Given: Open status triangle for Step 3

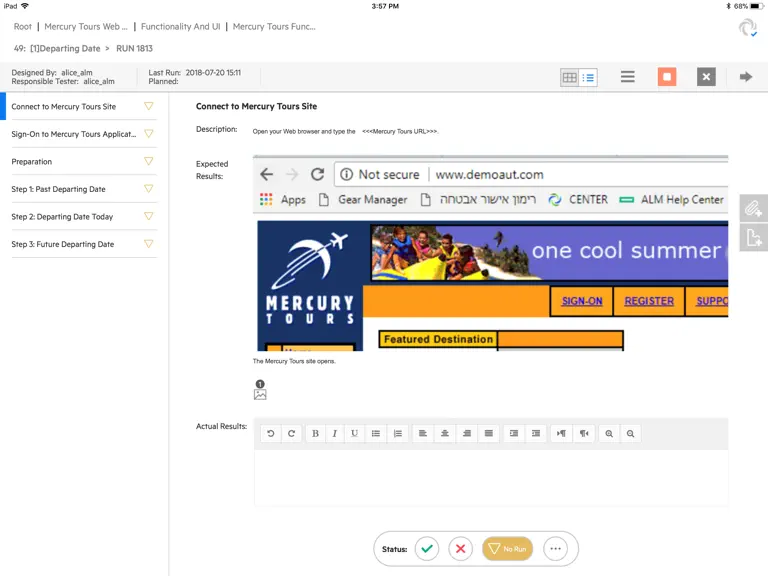Looking at the screenshot, I should coord(148,243).
